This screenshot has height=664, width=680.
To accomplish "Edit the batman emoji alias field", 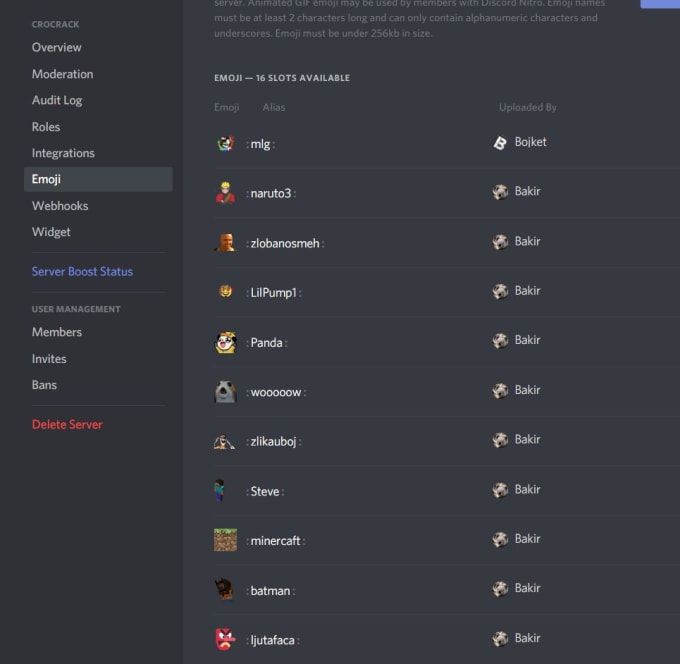I will [270, 590].
